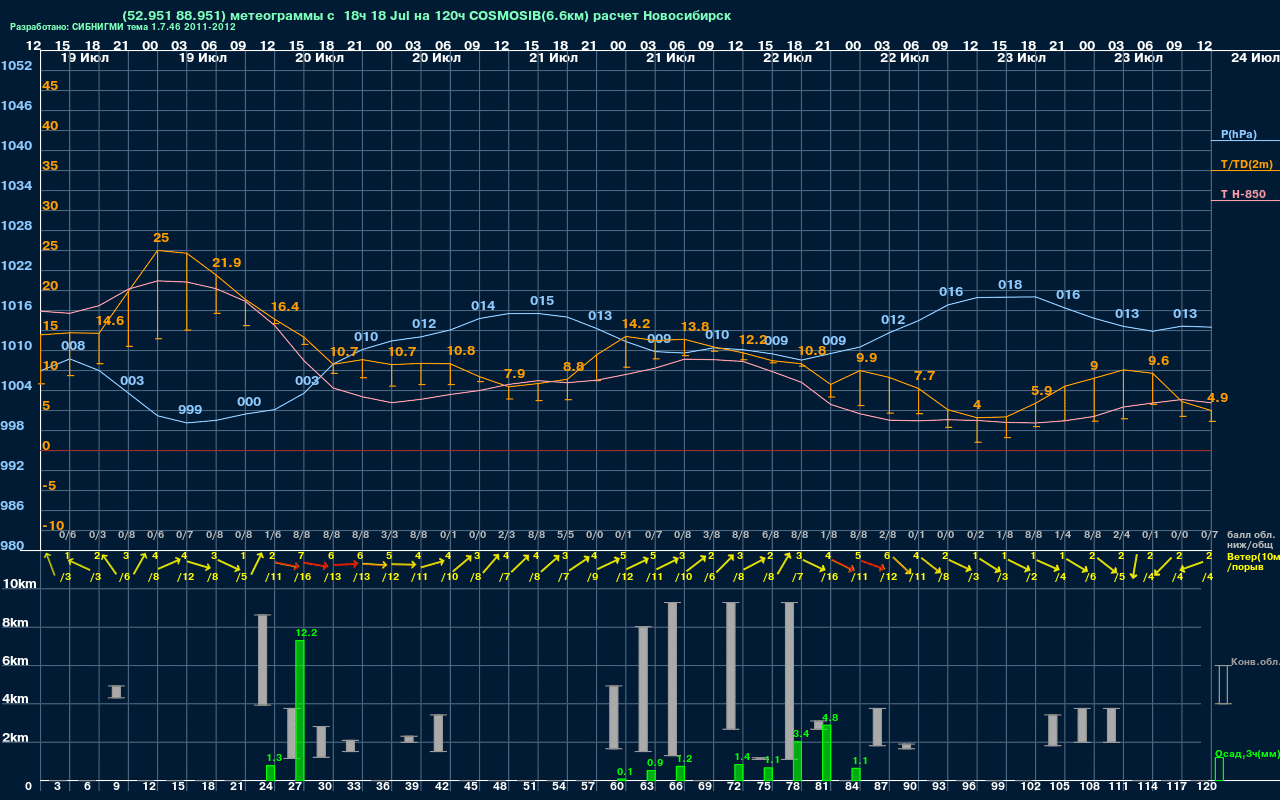The width and height of the screenshot is (1280, 800).
Task: Click hour 102 on the bottom axis
Action: click(x=1031, y=788)
